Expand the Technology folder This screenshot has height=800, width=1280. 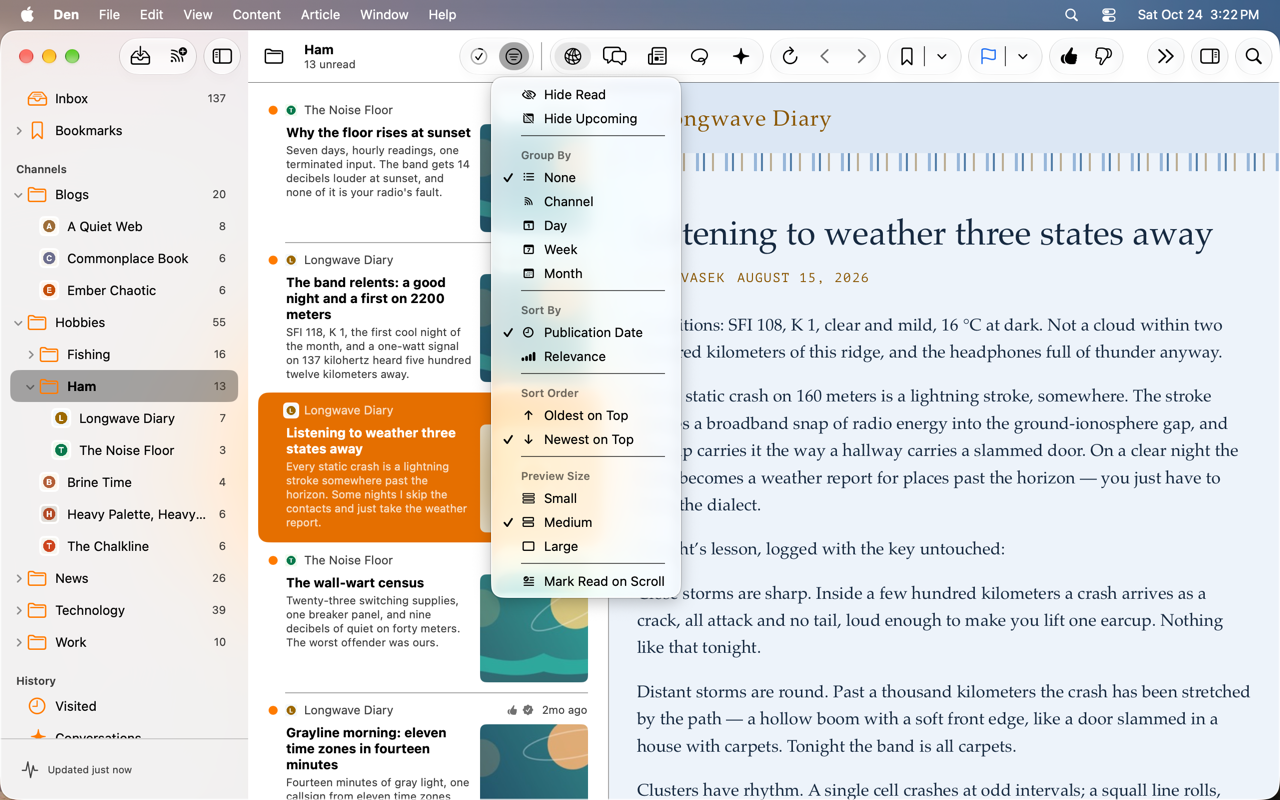19,611
